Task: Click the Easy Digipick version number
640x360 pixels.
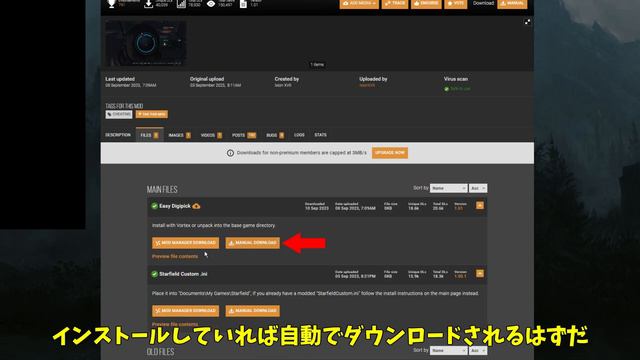Action: click(459, 208)
